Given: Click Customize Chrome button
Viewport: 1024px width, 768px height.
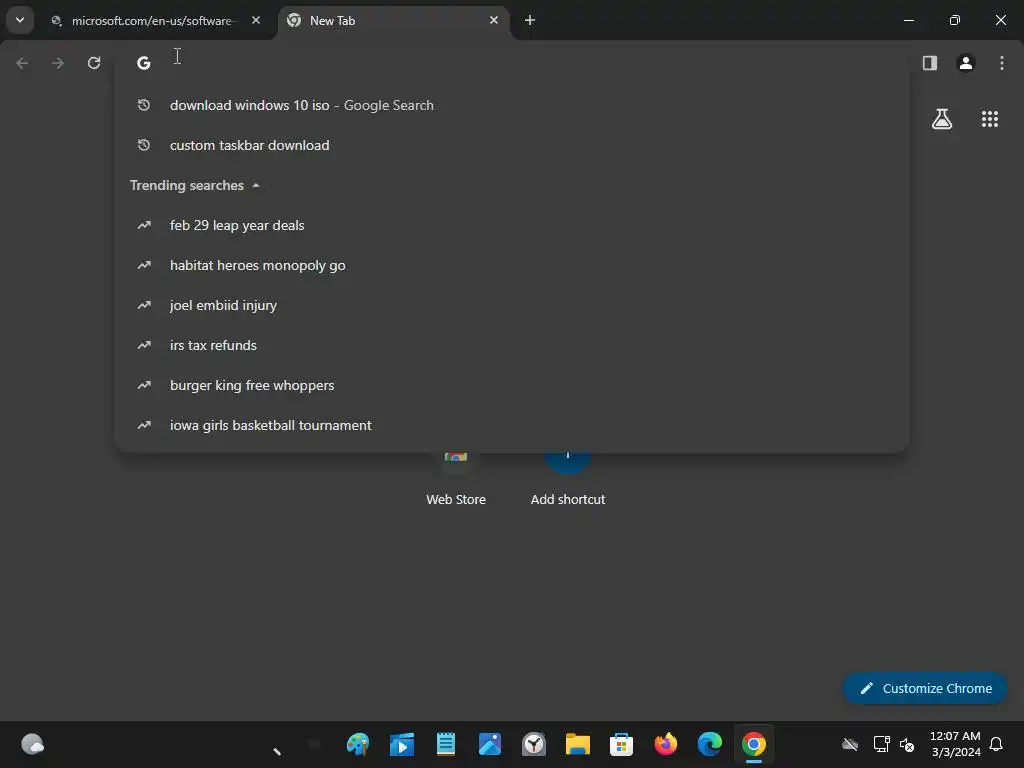Looking at the screenshot, I should point(925,688).
